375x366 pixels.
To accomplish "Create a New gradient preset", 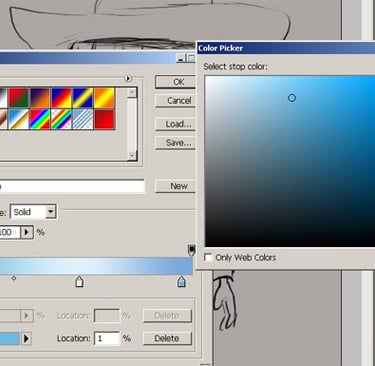I will coord(175,186).
